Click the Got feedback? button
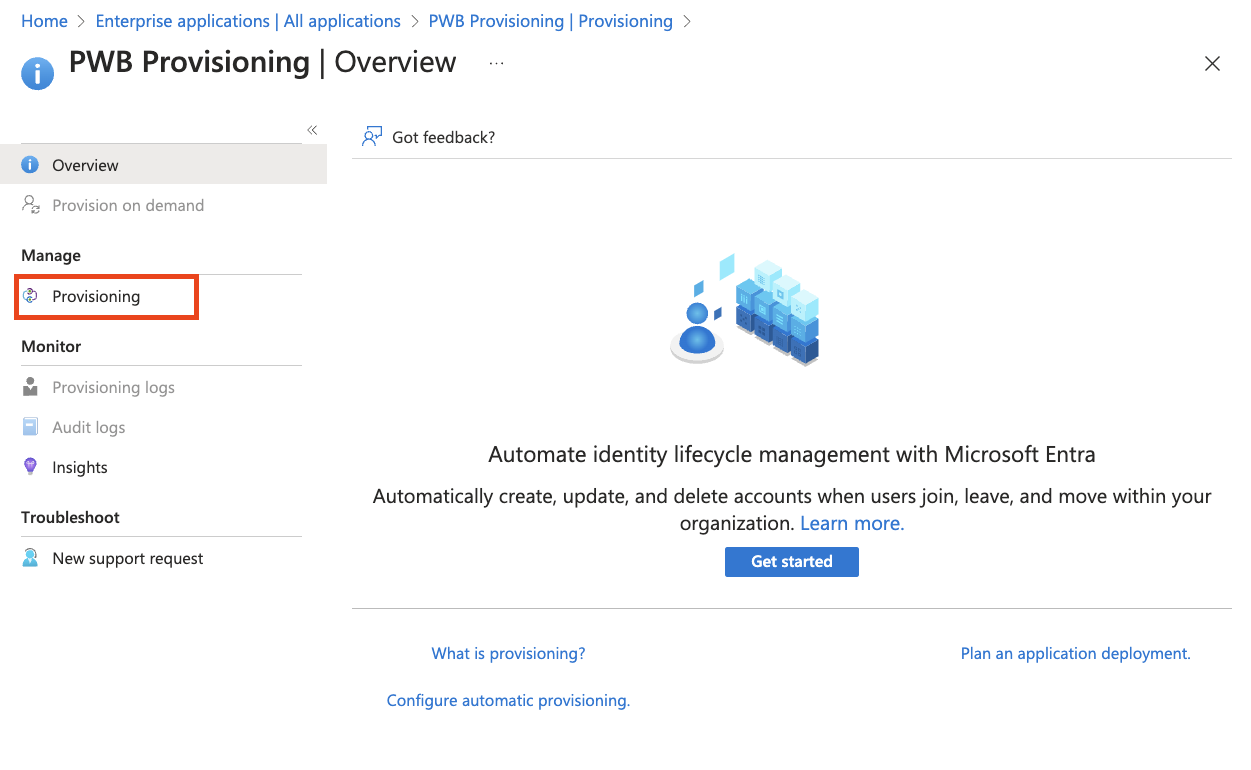 click(429, 137)
